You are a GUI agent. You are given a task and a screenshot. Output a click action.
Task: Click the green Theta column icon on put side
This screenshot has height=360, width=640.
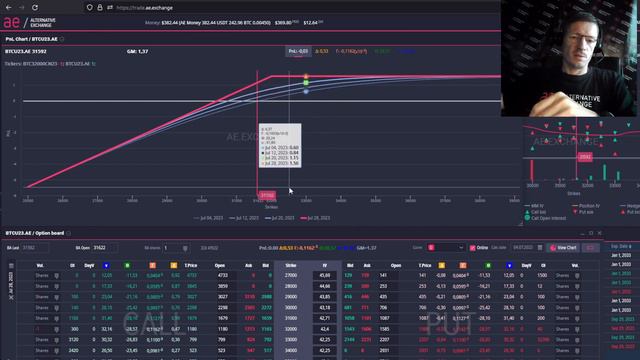tap(488, 266)
